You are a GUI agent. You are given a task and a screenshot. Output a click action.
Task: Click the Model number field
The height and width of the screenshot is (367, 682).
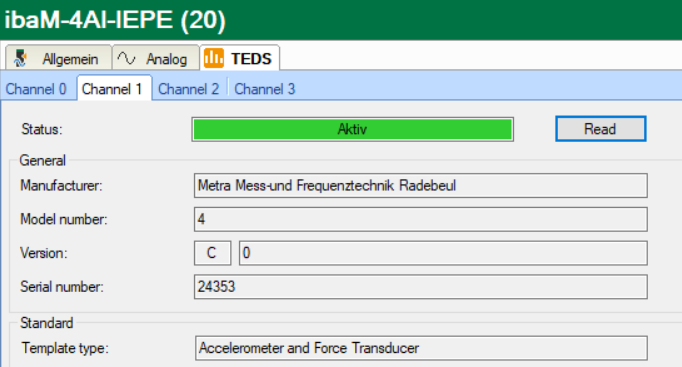pos(421,219)
